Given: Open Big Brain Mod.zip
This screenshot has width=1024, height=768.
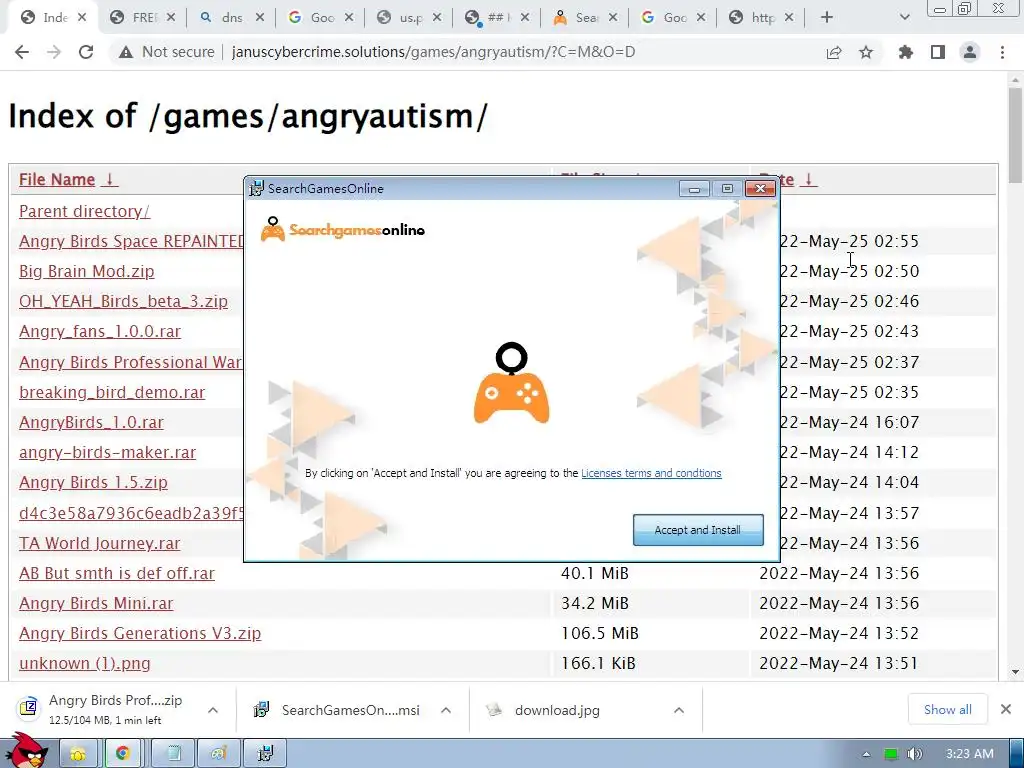Looking at the screenshot, I should [86, 272].
